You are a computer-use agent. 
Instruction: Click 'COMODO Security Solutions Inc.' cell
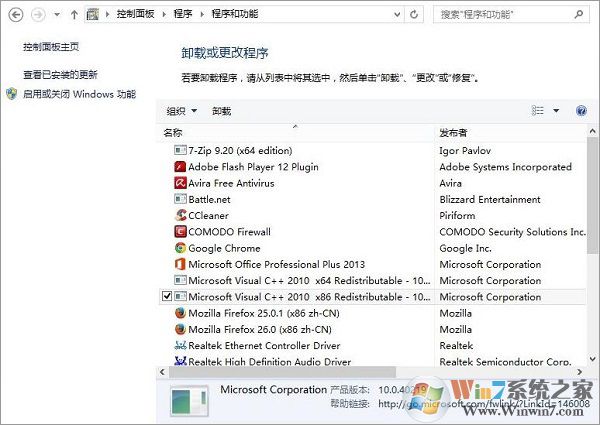pyautogui.click(x=512, y=232)
